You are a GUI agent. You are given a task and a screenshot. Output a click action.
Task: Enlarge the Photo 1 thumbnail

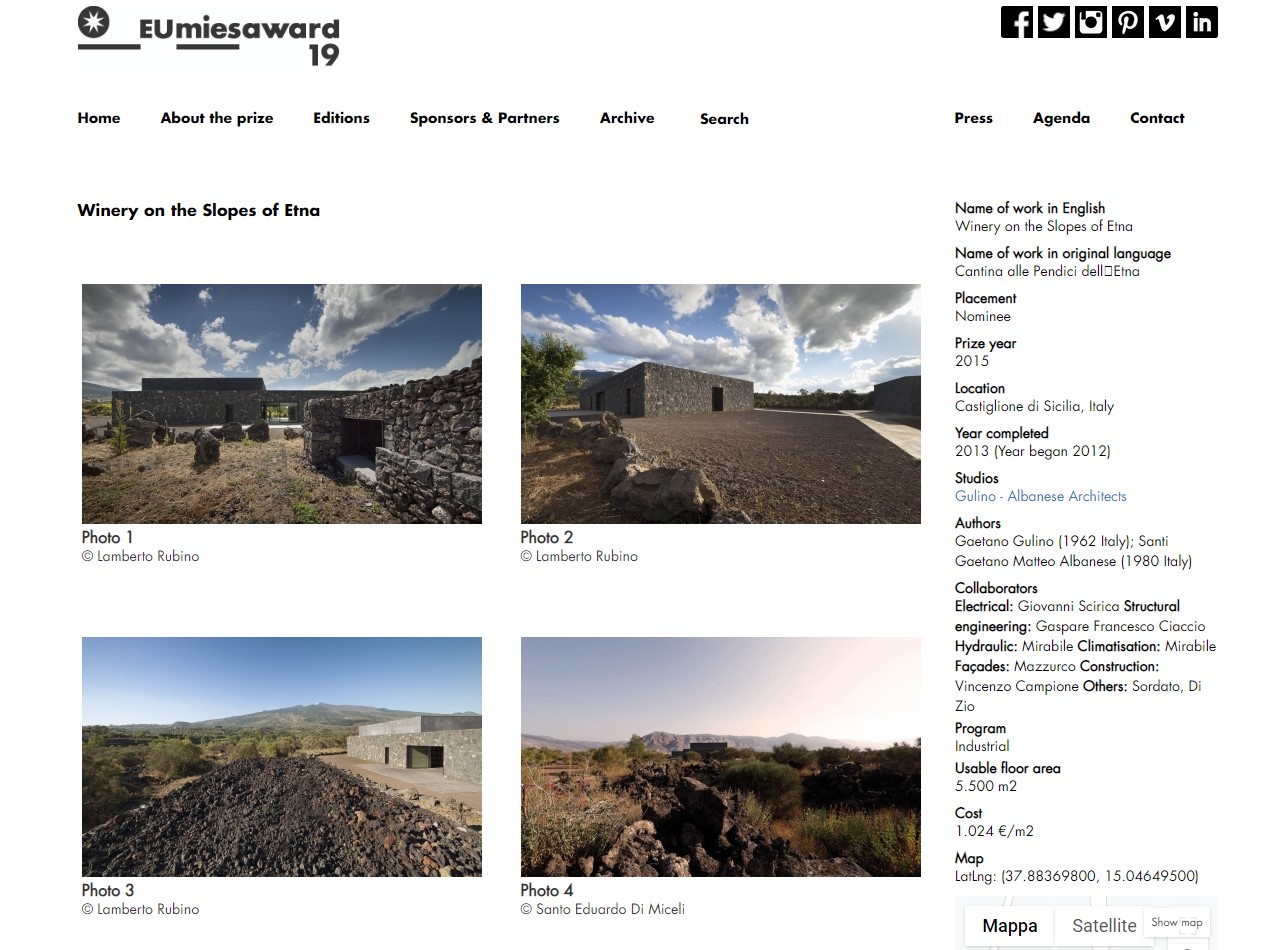pos(282,404)
